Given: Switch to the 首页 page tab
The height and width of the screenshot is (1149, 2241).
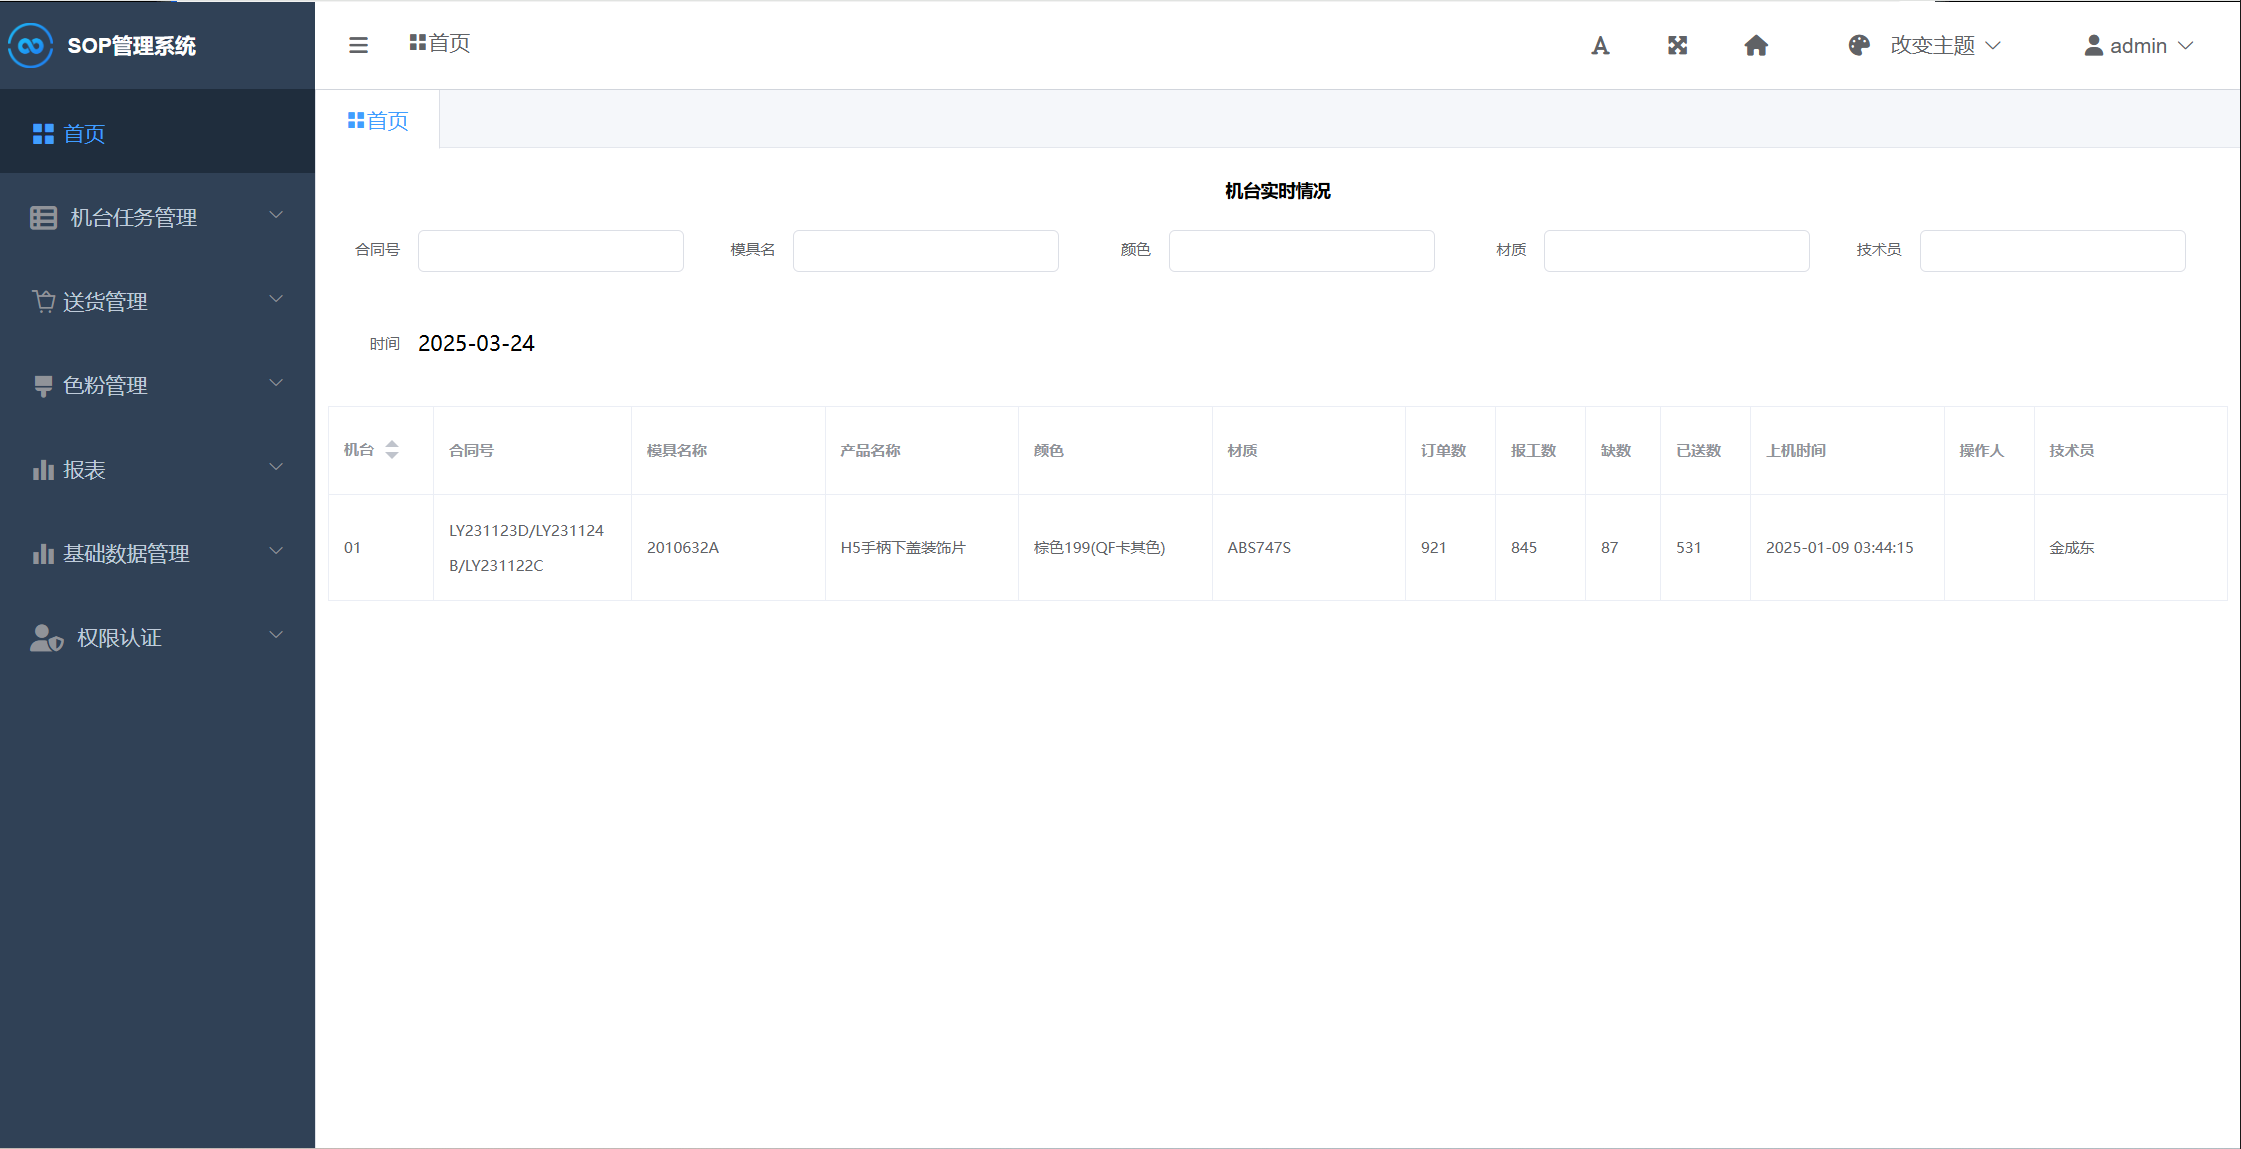Looking at the screenshot, I should click(x=378, y=120).
